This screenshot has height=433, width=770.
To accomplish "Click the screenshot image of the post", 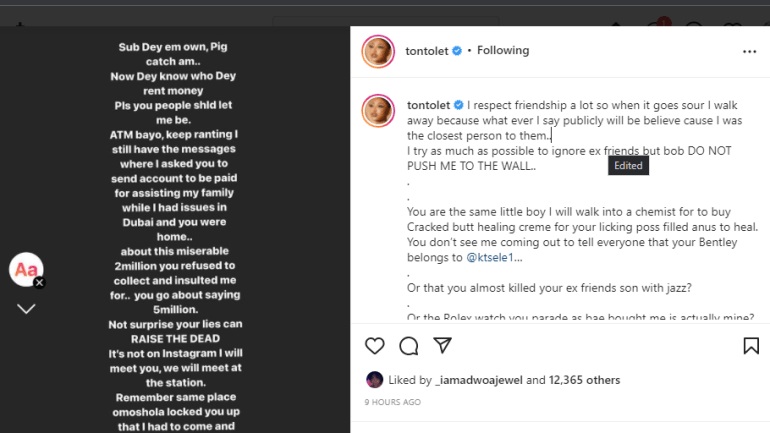I will (x=175, y=230).
